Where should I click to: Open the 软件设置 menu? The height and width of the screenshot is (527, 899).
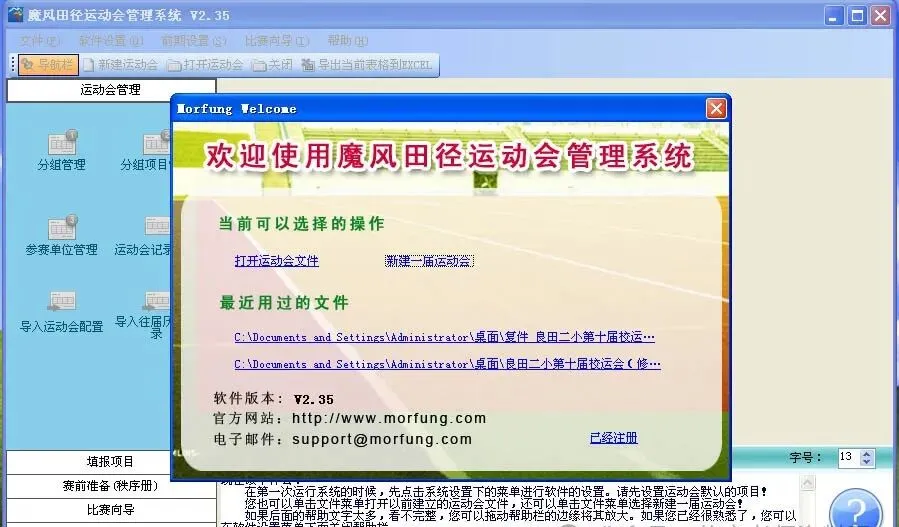click(111, 41)
